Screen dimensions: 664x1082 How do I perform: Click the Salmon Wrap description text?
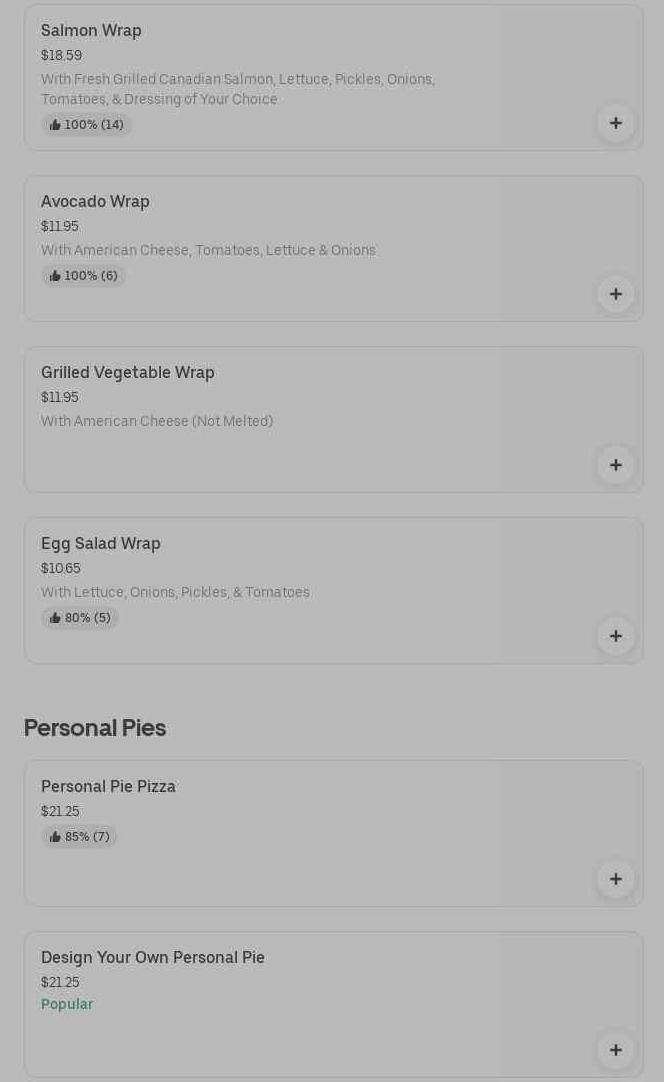(238, 89)
